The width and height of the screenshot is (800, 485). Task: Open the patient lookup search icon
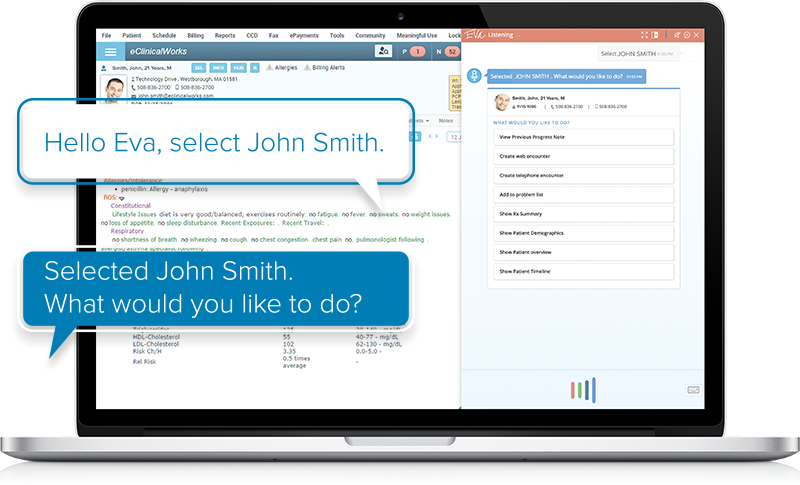click(x=383, y=51)
